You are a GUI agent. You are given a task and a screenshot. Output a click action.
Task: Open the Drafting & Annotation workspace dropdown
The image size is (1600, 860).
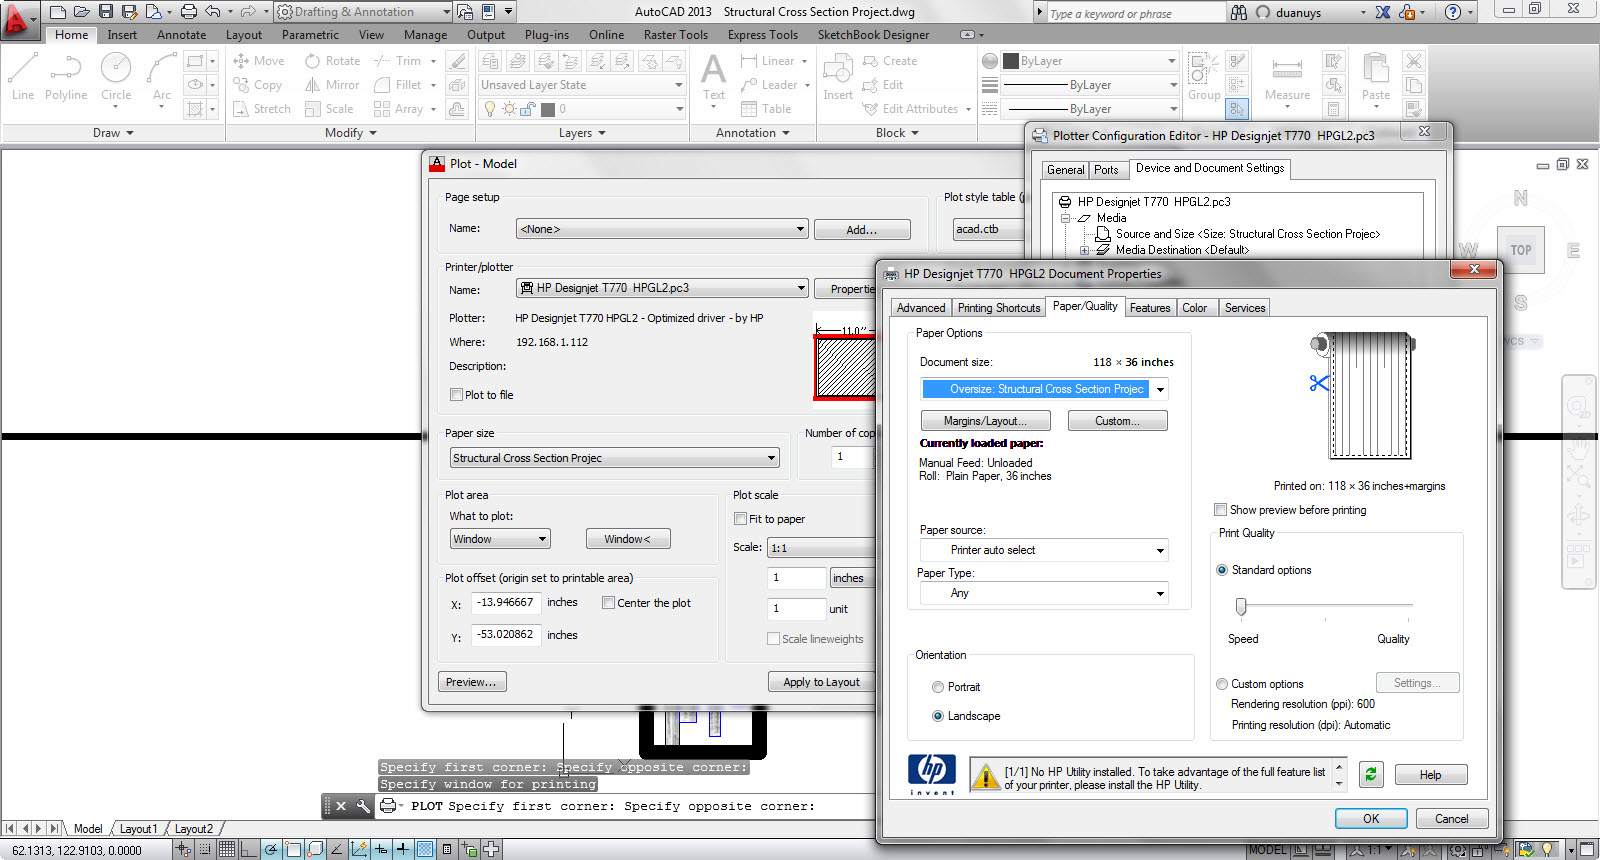pos(364,12)
